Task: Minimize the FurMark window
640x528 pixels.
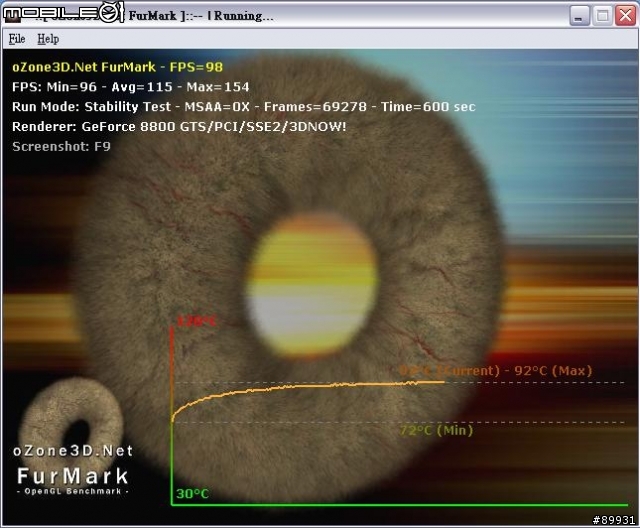Action: click(579, 16)
